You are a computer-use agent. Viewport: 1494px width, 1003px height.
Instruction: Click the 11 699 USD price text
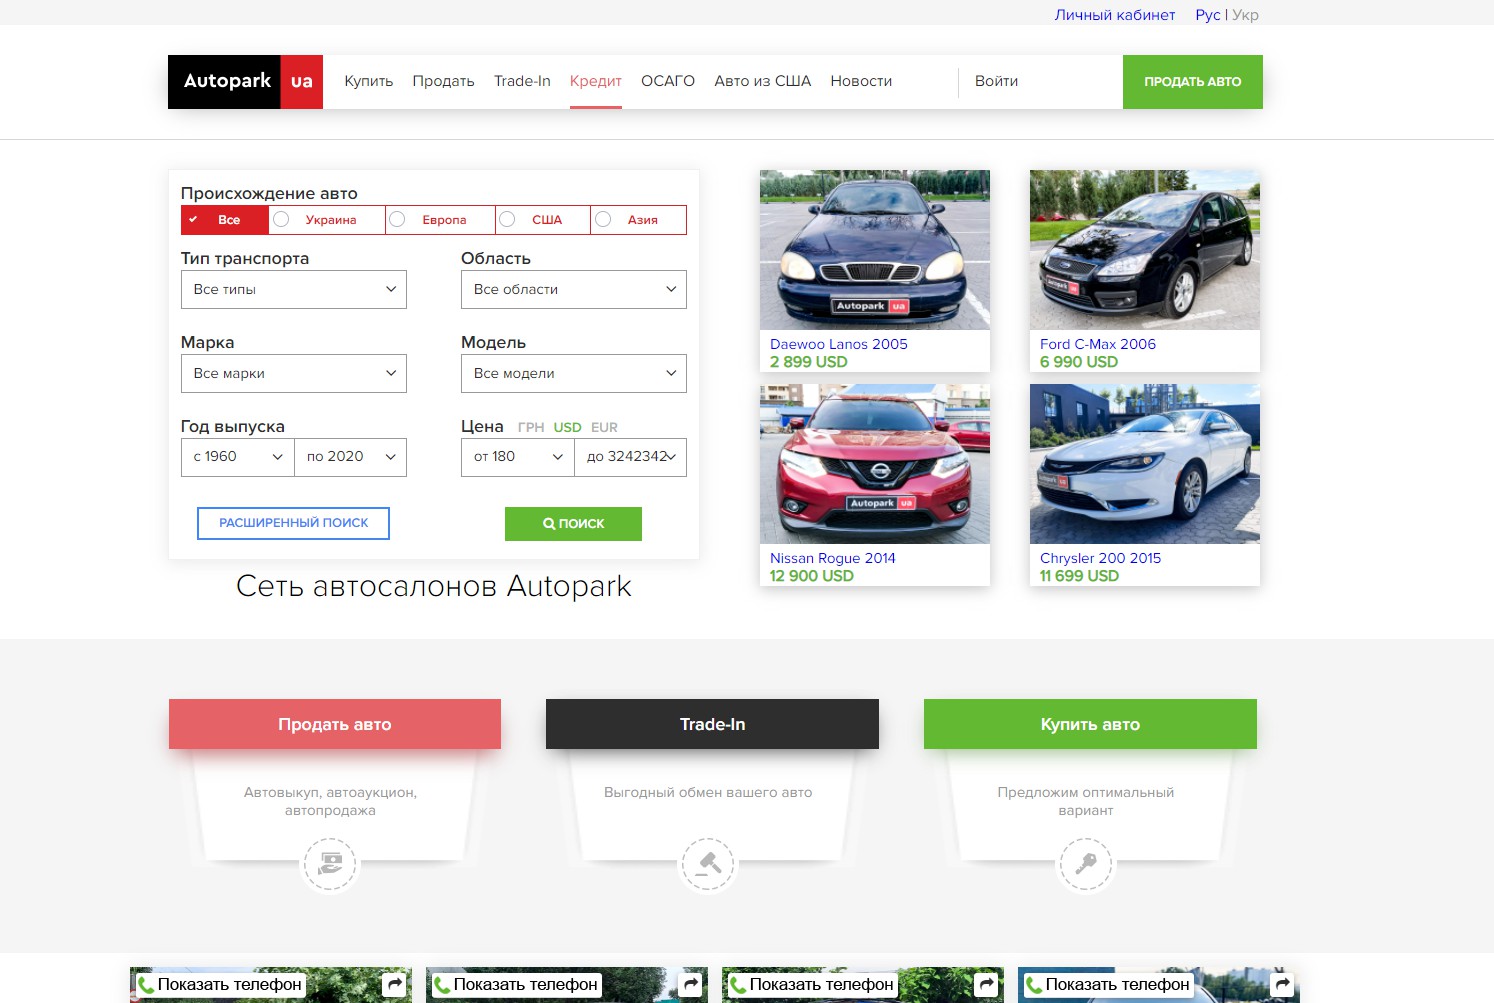click(1079, 576)
